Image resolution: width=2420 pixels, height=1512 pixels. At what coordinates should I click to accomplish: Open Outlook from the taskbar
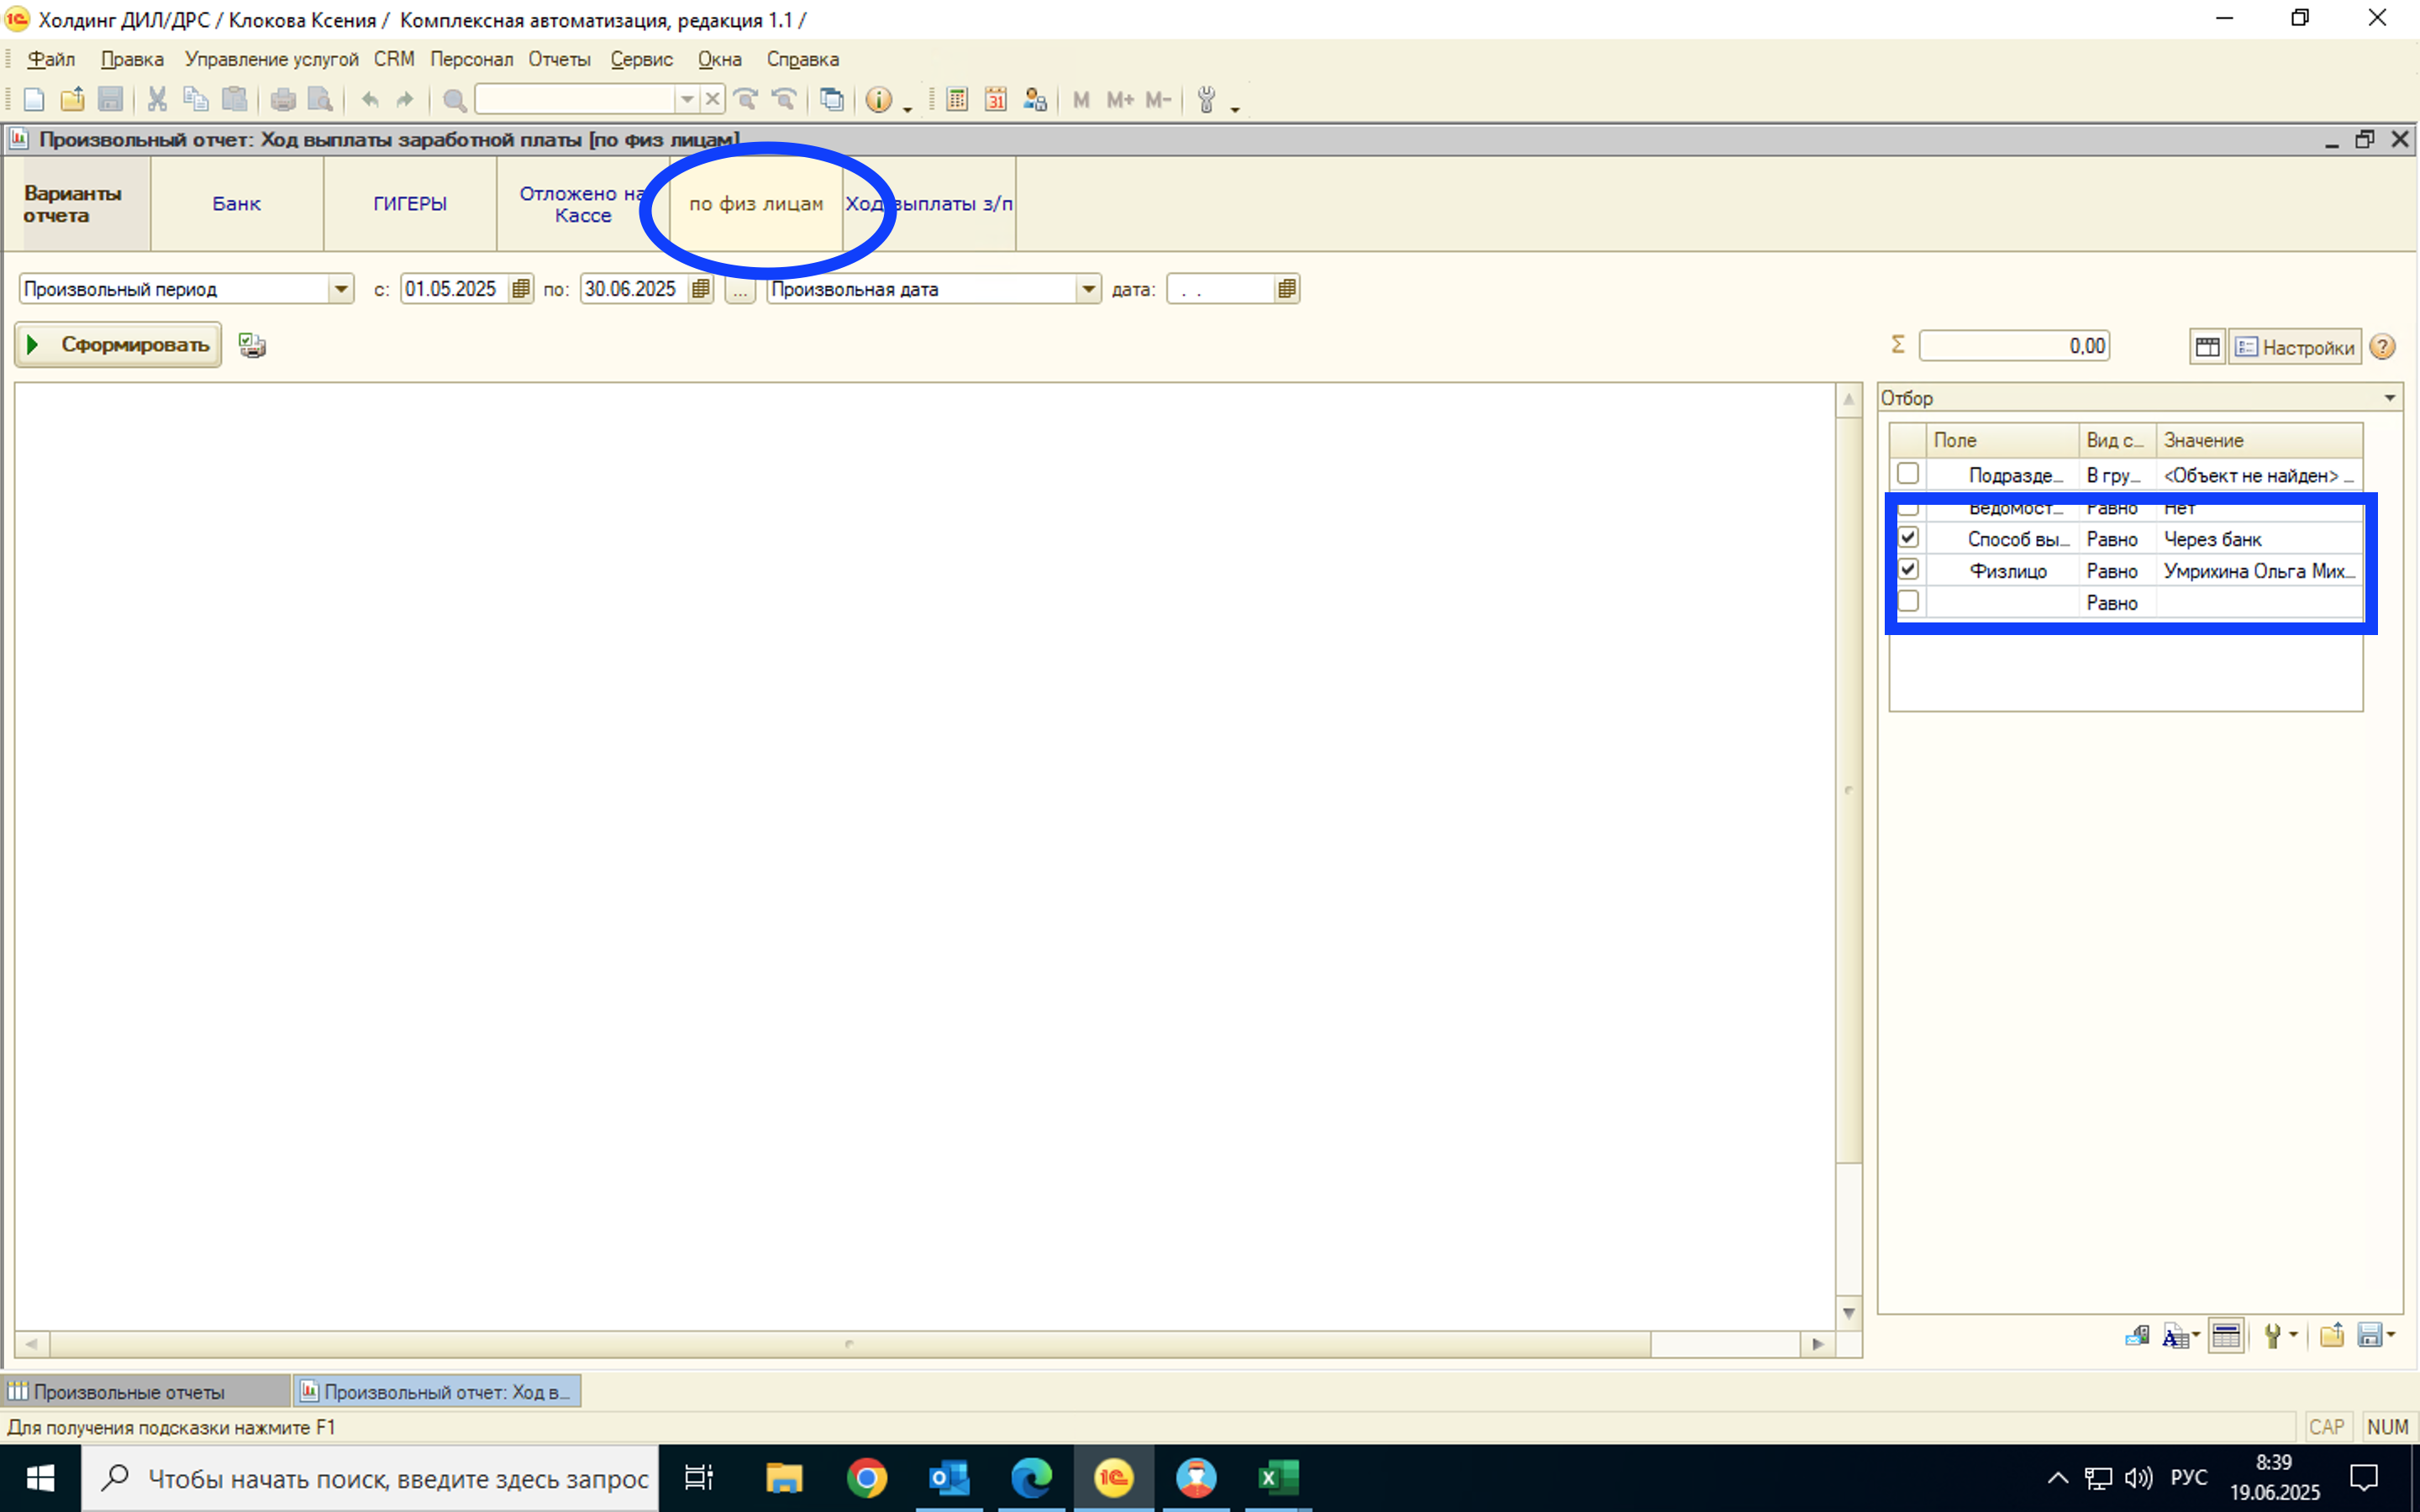pos(949,1478)
